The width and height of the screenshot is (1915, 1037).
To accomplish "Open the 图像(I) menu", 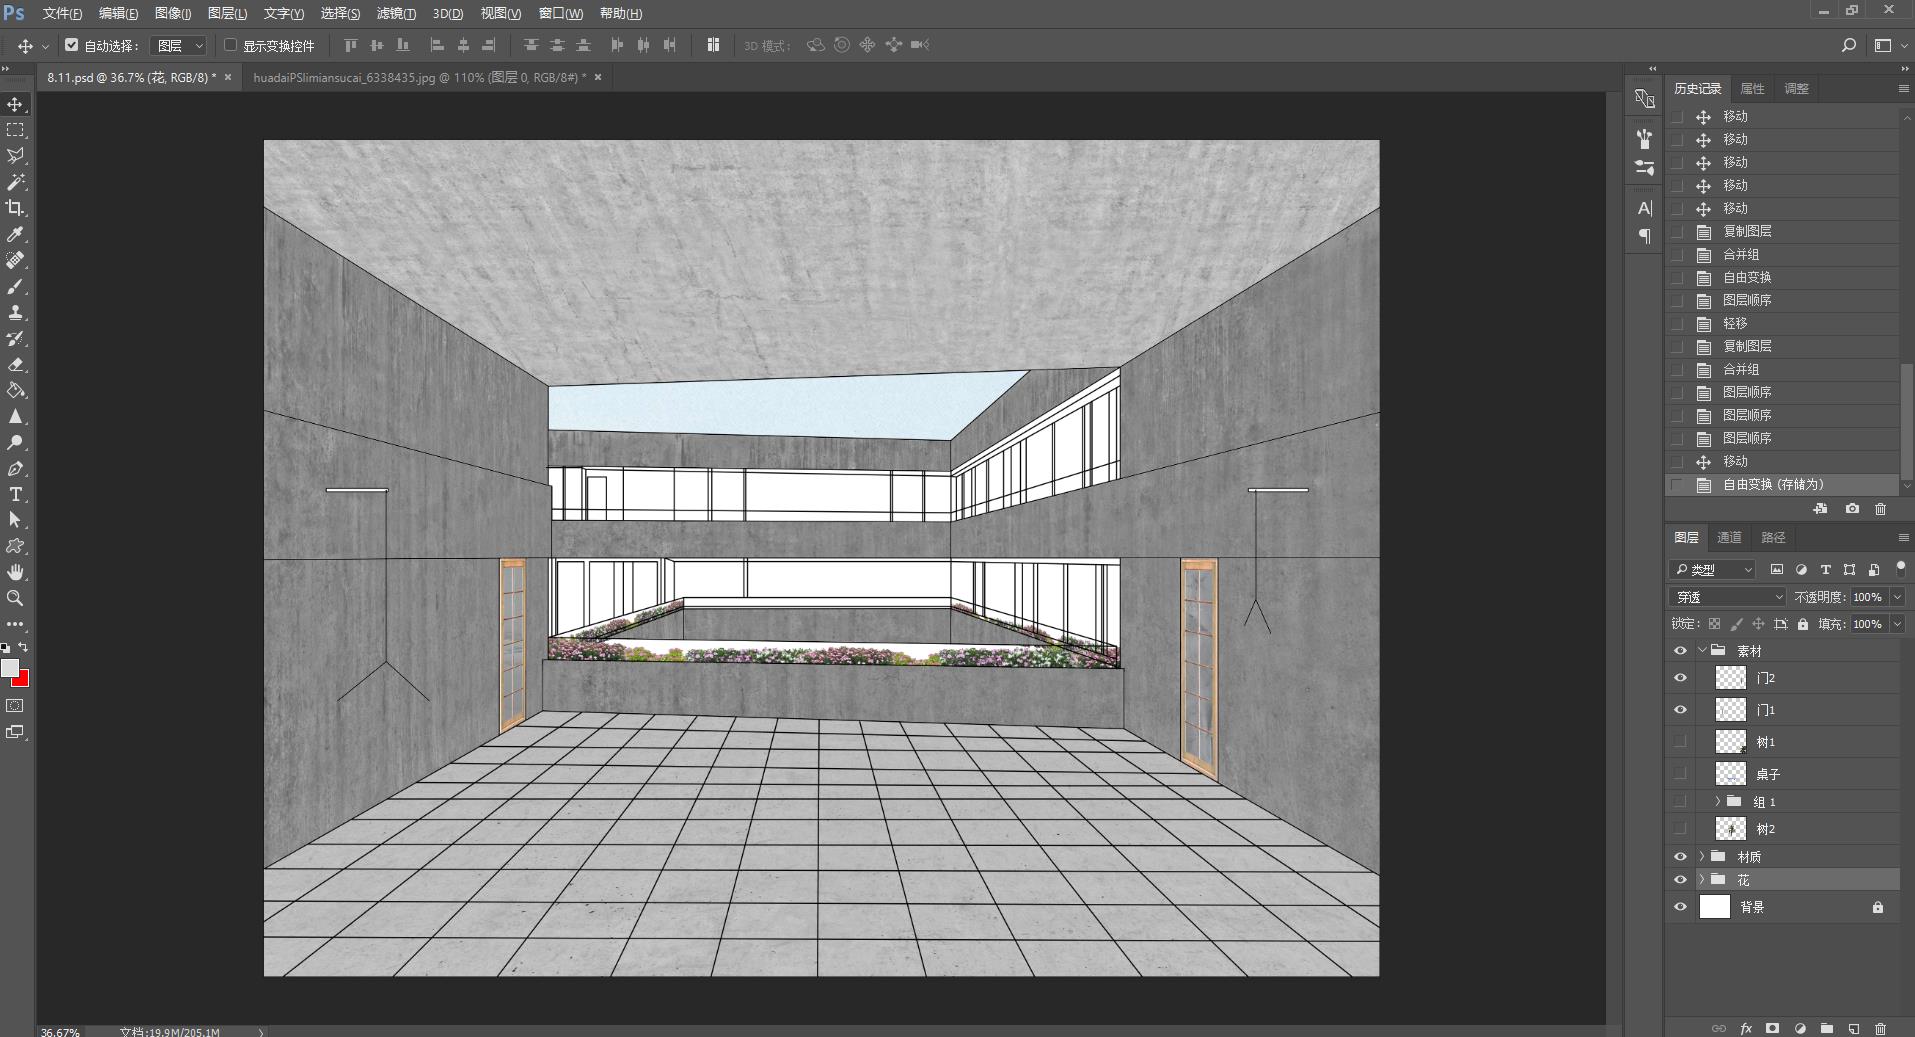I will pyautogui.click(x=173, y=13).
